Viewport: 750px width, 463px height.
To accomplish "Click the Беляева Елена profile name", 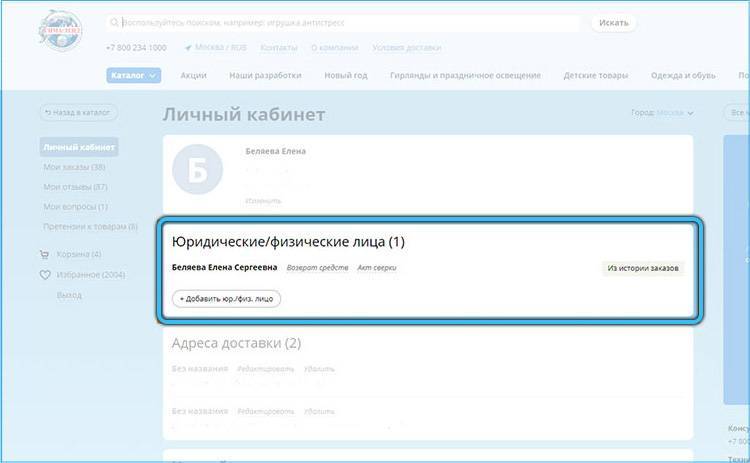I will pyautogui.click(x=276, y=151).
